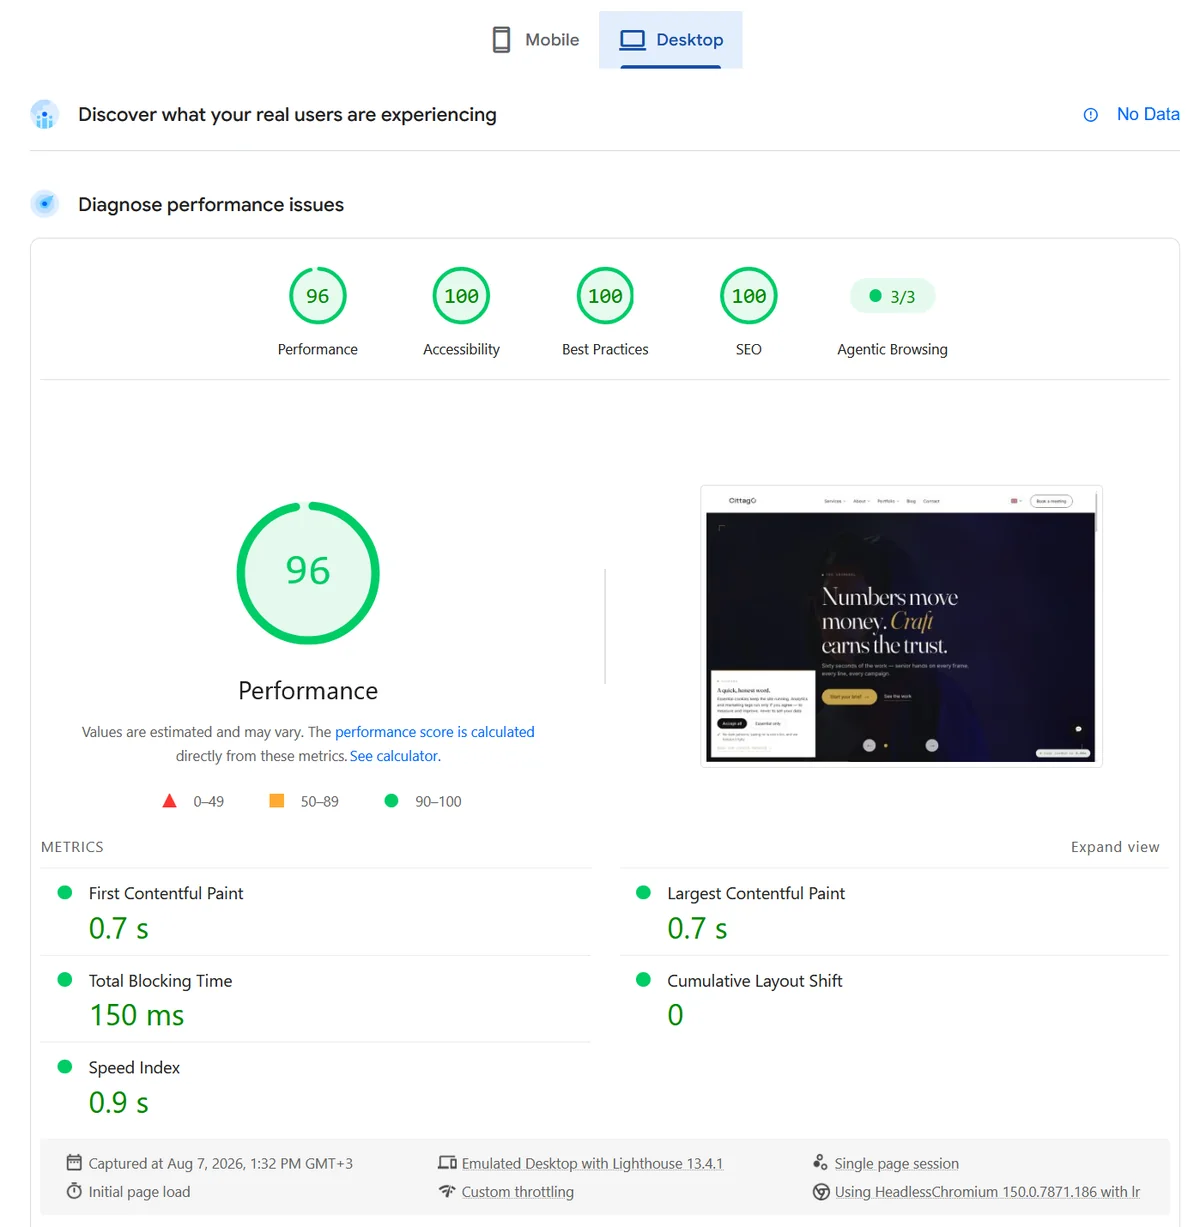Open the No Data link

coord(1148,114)
